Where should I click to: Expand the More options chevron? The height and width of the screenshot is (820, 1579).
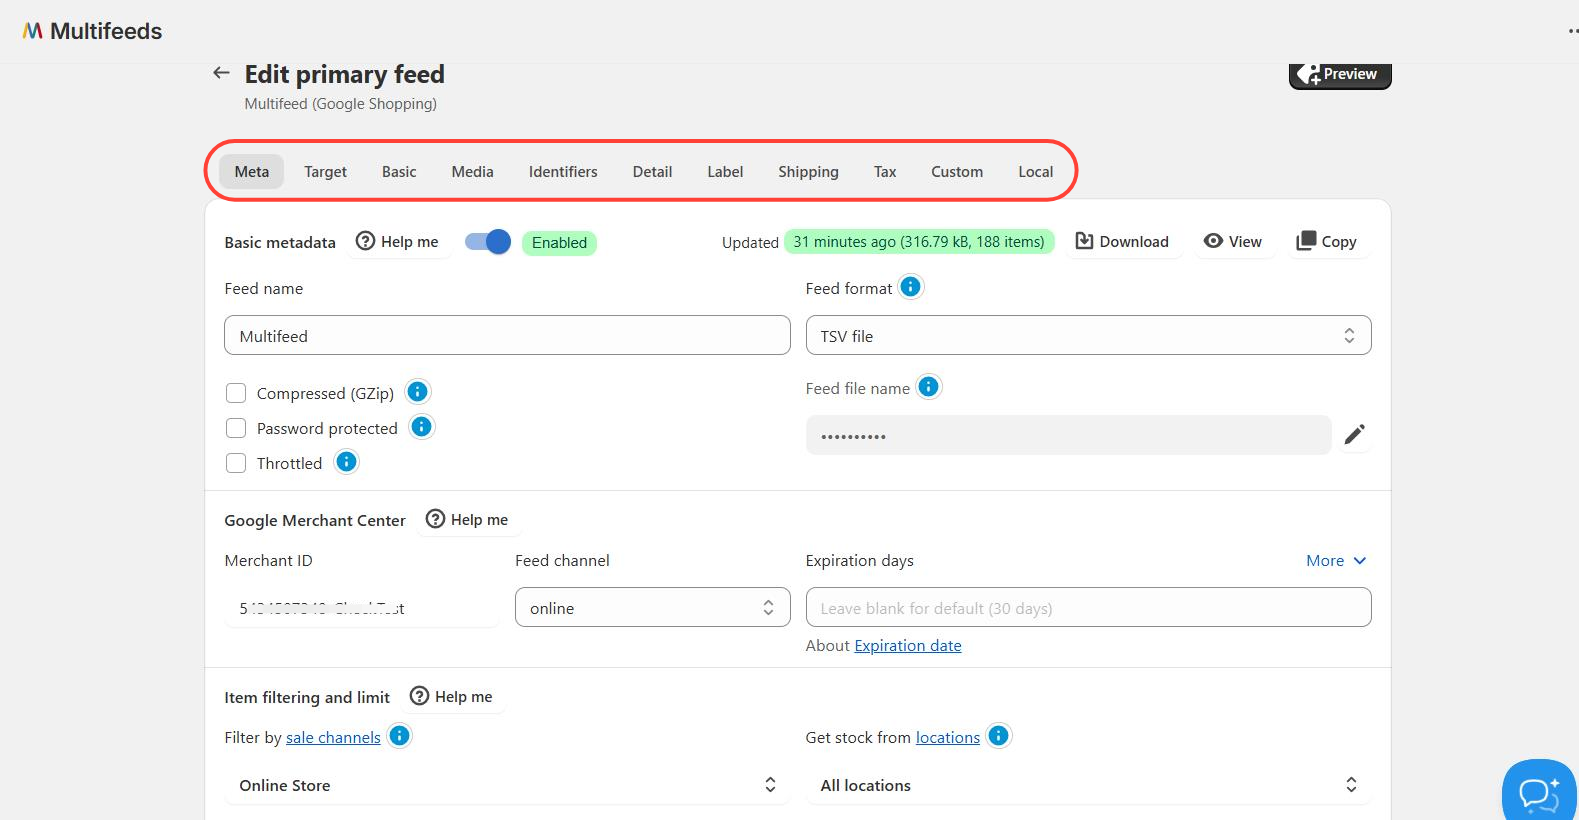point(1337,561)
